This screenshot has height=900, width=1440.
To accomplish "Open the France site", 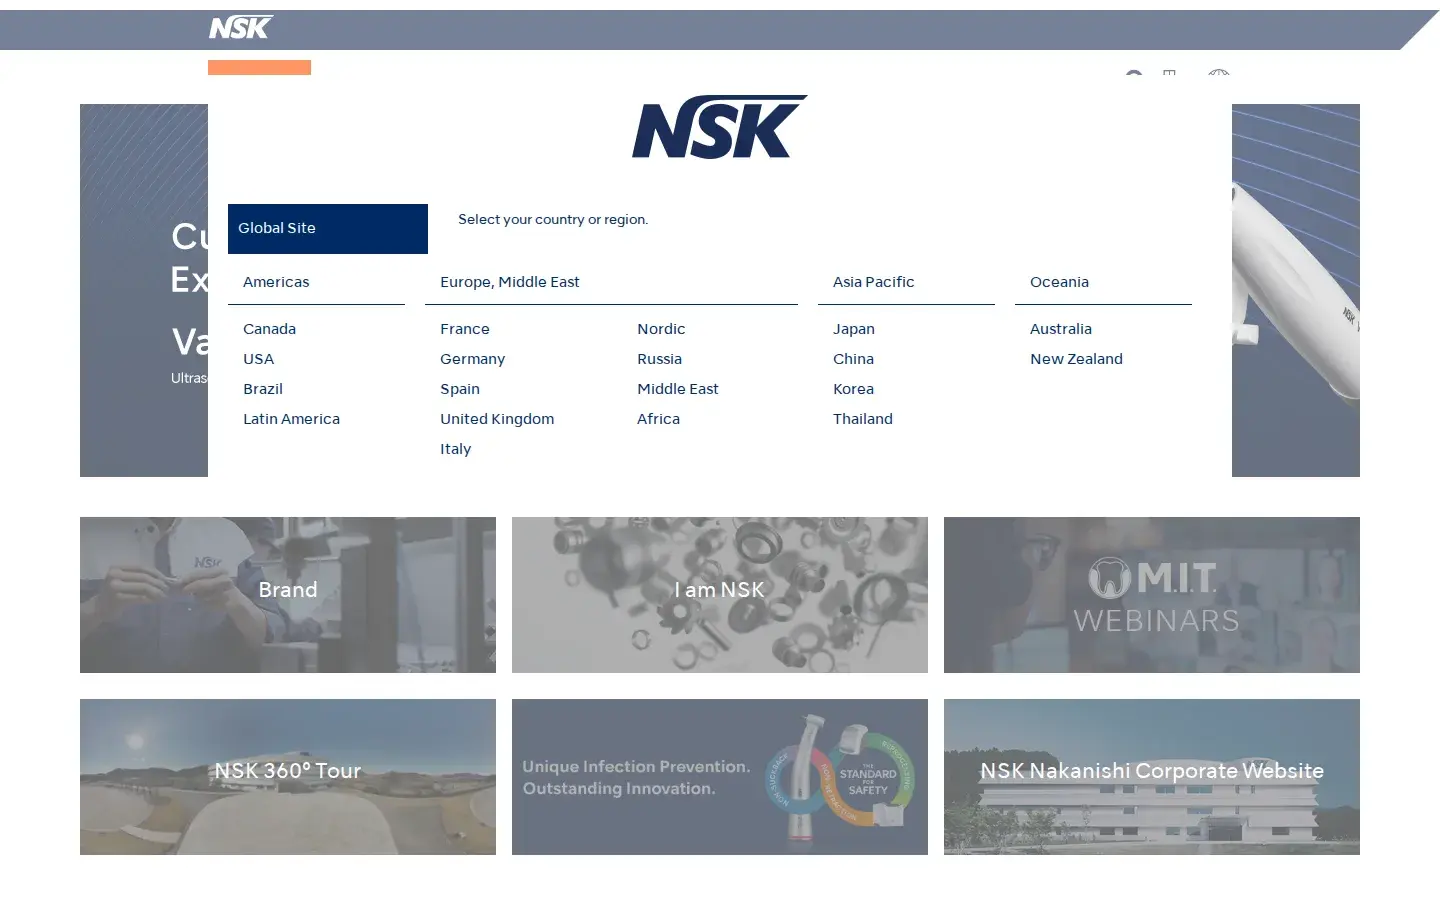I will (465, 329).
